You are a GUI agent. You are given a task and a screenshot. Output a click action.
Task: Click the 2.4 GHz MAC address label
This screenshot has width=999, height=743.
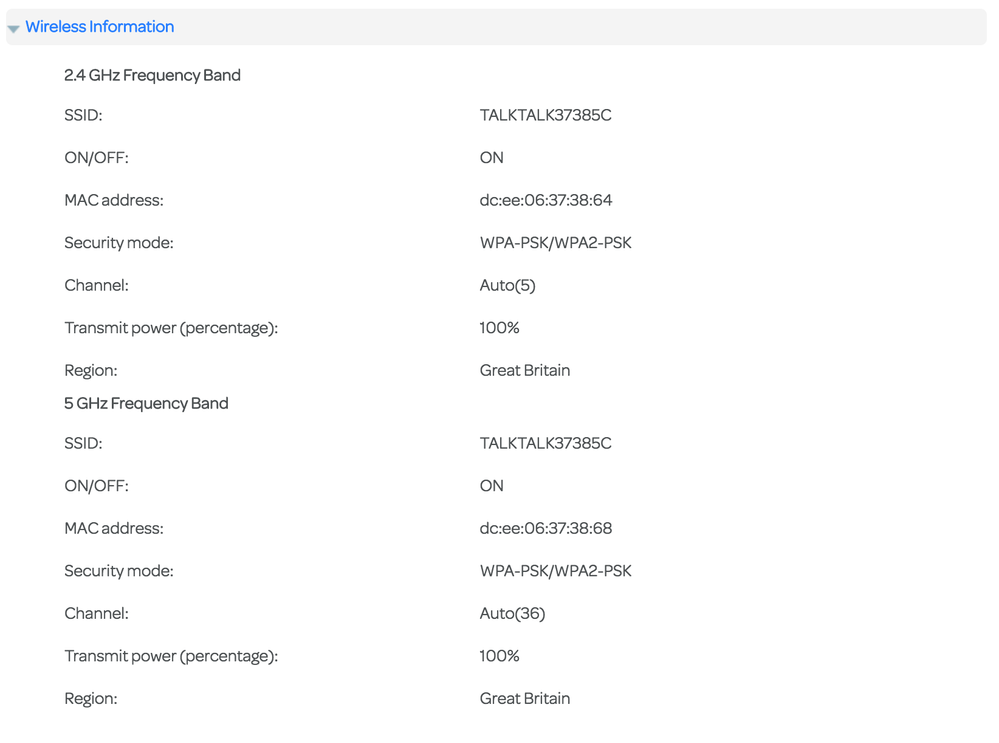click(113, 200)
